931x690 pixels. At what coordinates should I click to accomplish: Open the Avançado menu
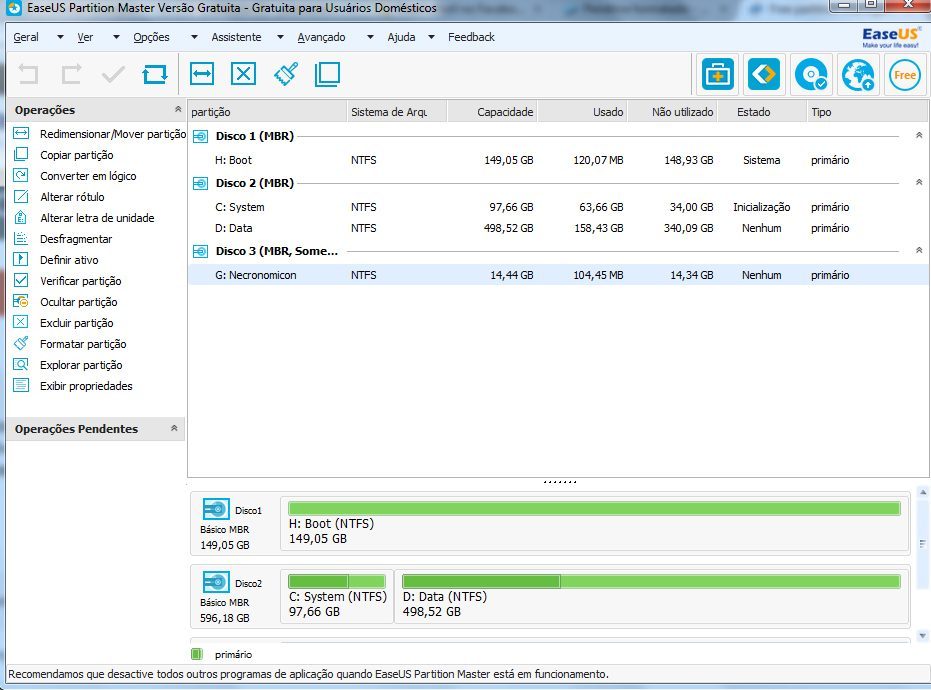point(321,37)
